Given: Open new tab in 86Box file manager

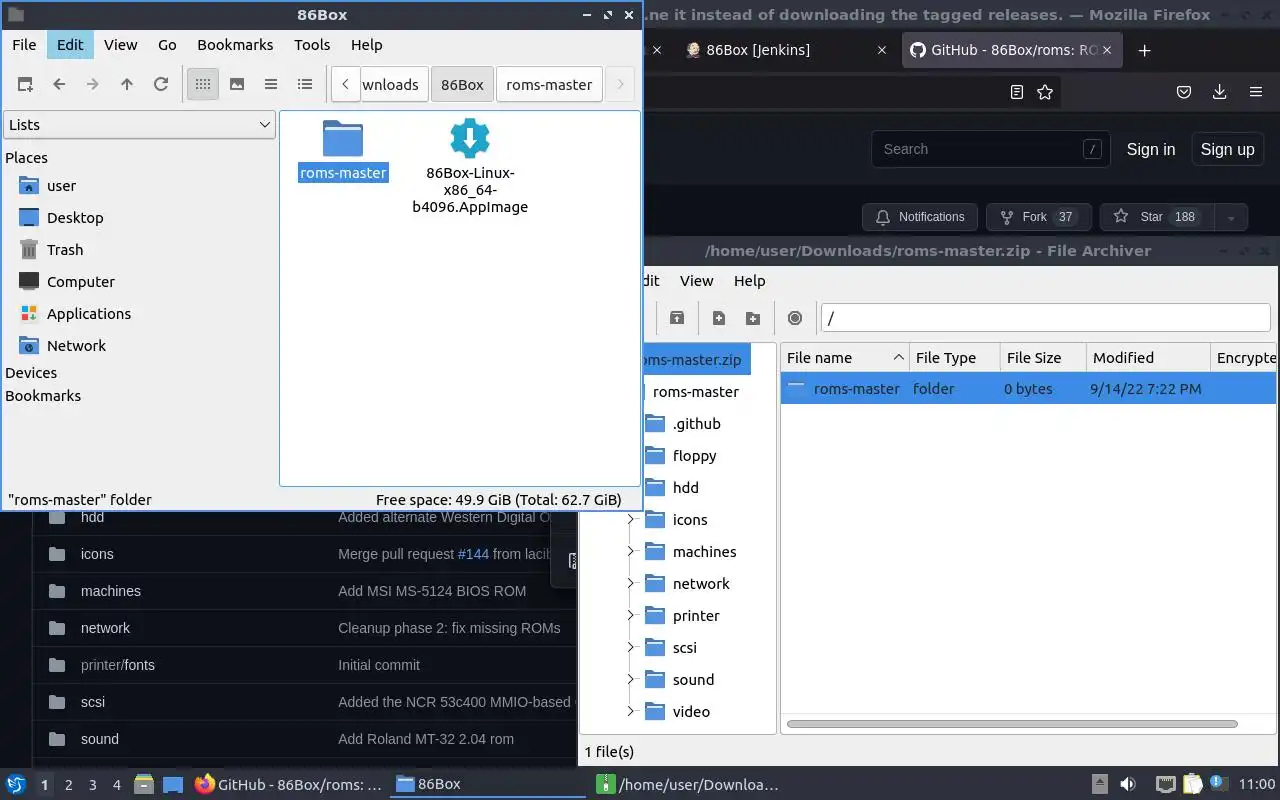Looking at the screenshot, I should [x=25, y=85].
